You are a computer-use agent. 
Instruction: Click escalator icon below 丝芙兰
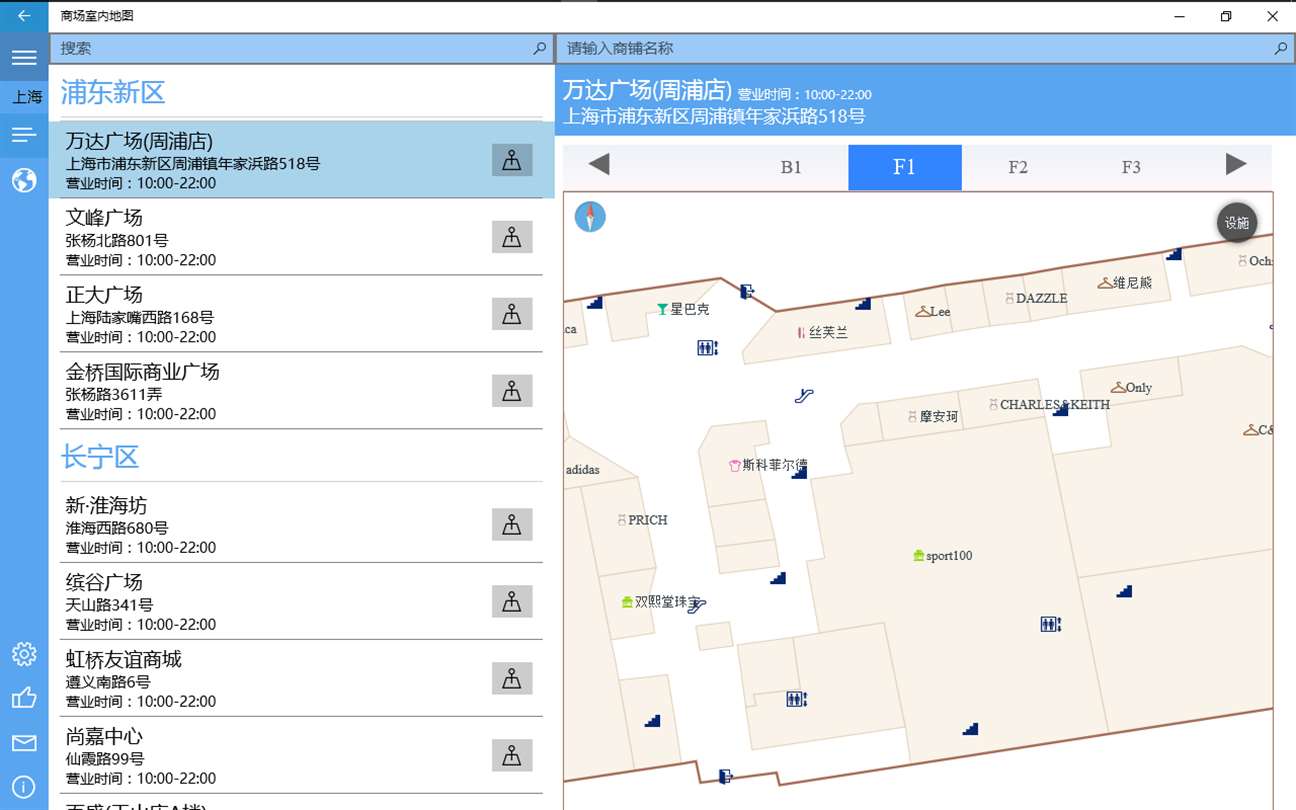point(803,396)
